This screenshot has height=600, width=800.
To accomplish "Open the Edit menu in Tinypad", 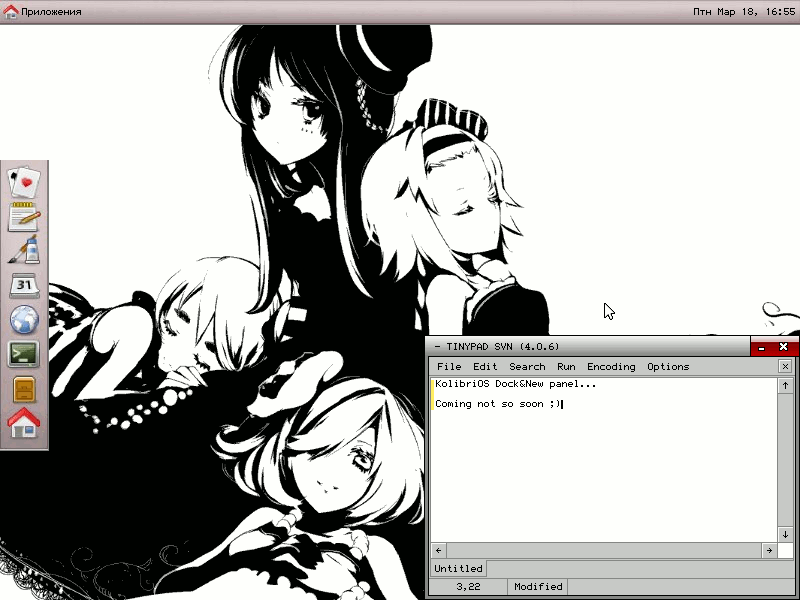I will pyautogui.click(x=485, y=367).
